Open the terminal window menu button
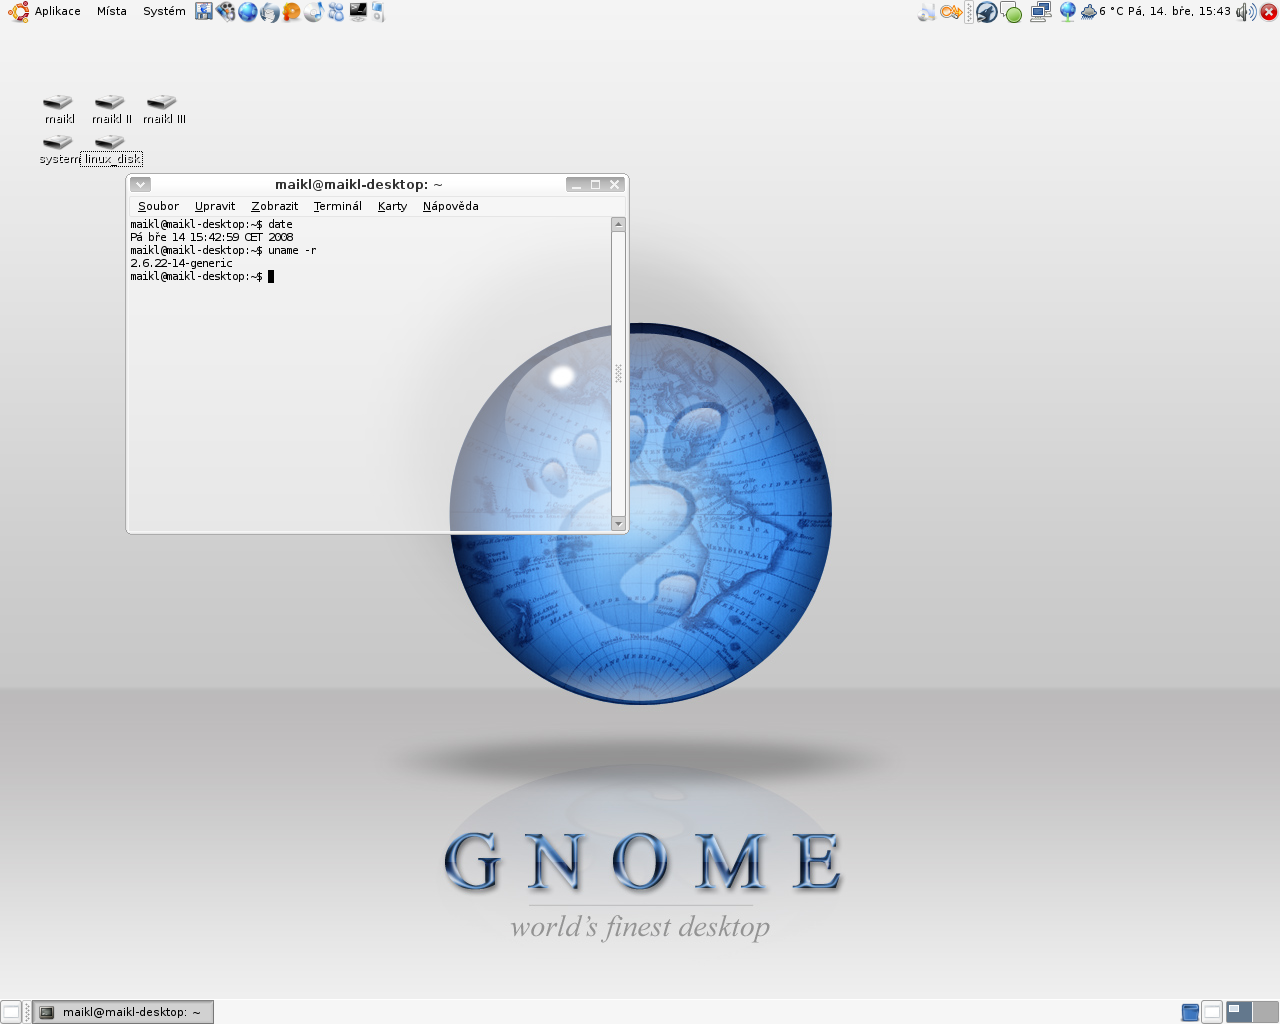This screenshot has height=1024, width=1280. click(x=141, y=184)
